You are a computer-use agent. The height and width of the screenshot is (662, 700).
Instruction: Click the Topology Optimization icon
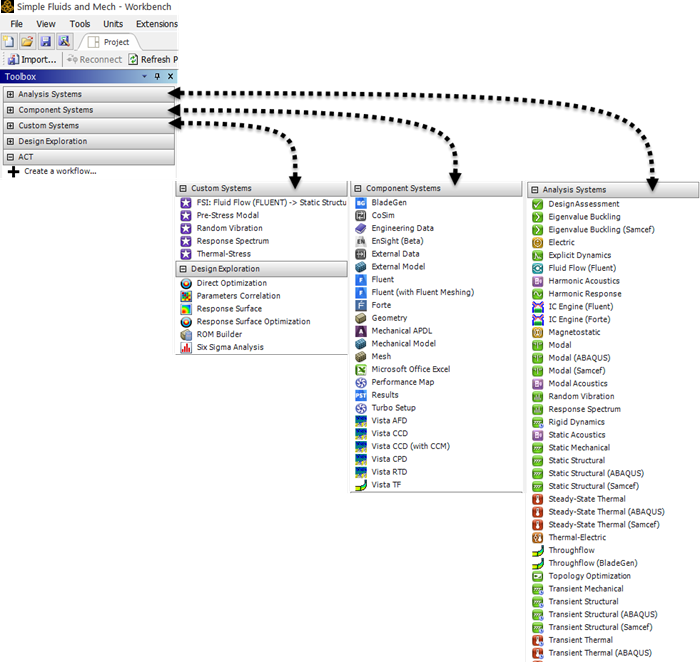(538, 576)
